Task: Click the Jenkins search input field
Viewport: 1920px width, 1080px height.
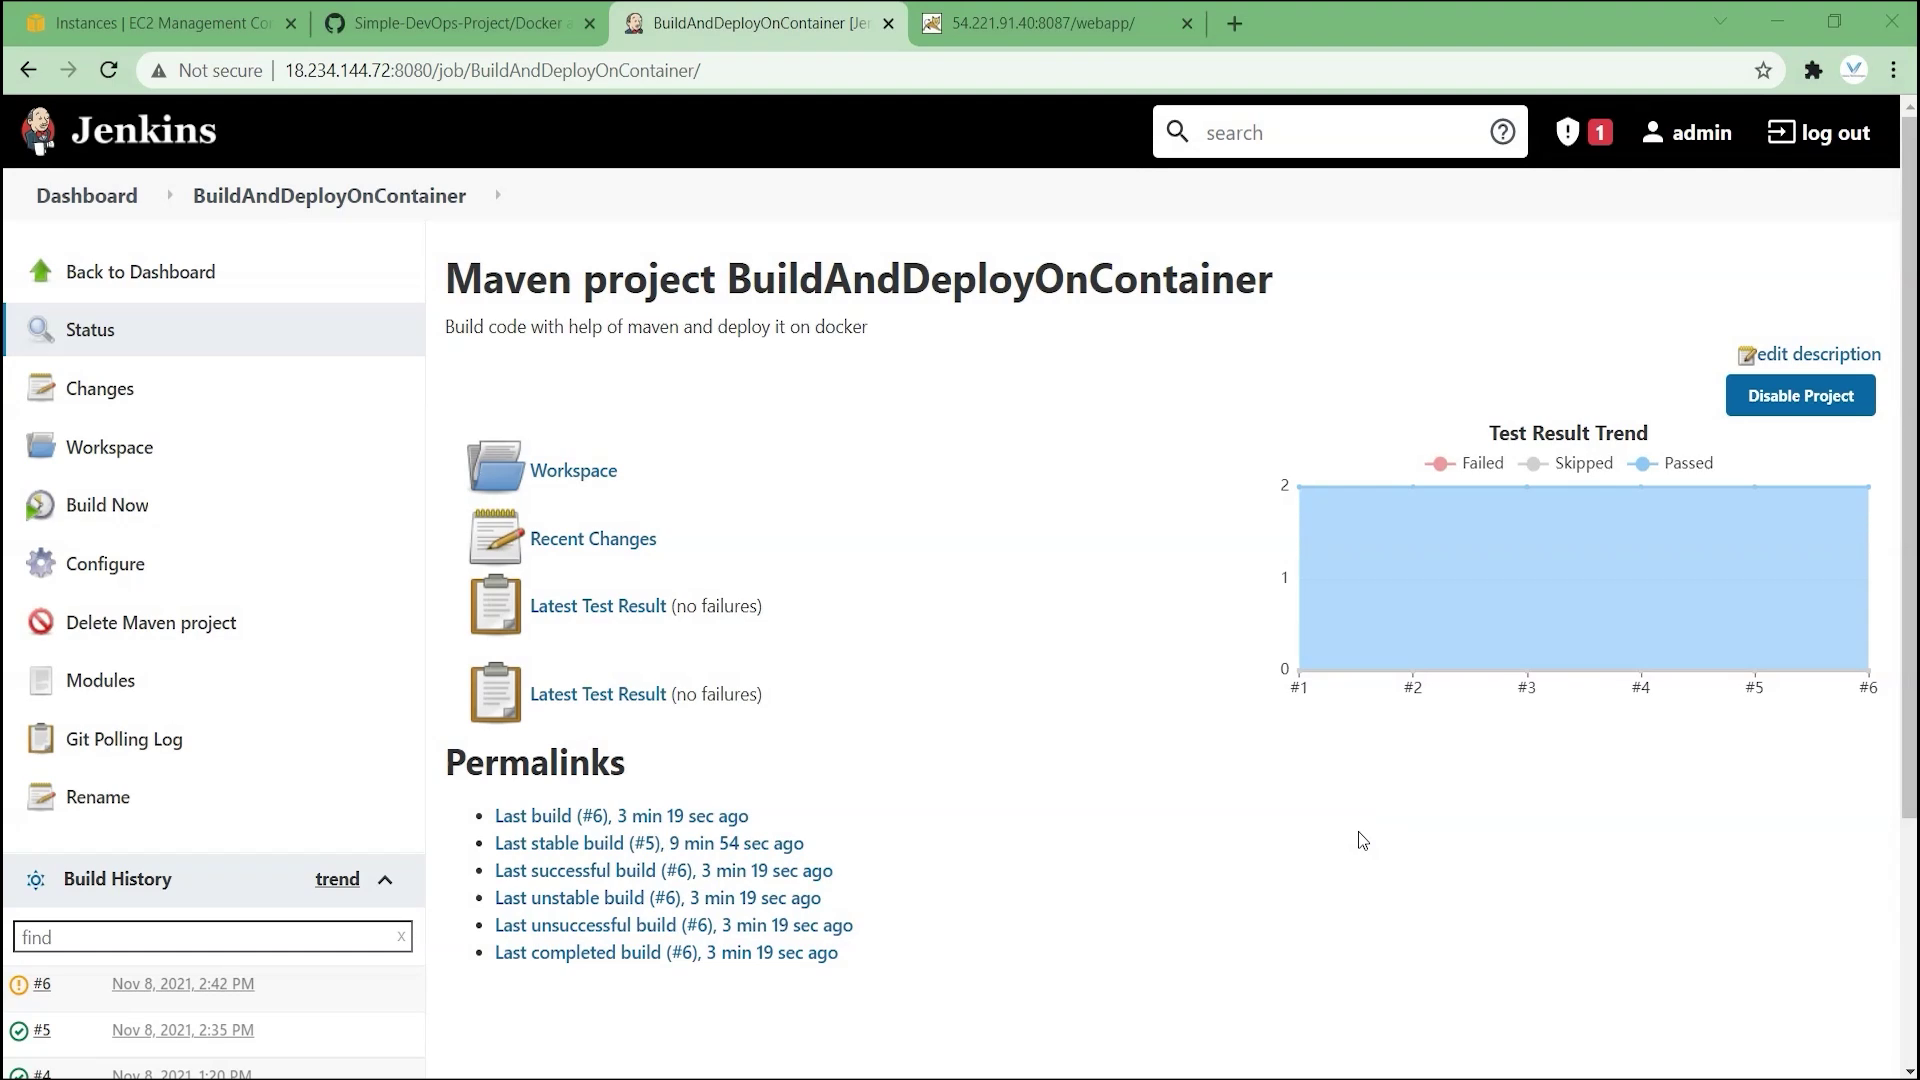Action: (x=1340, y=132)
